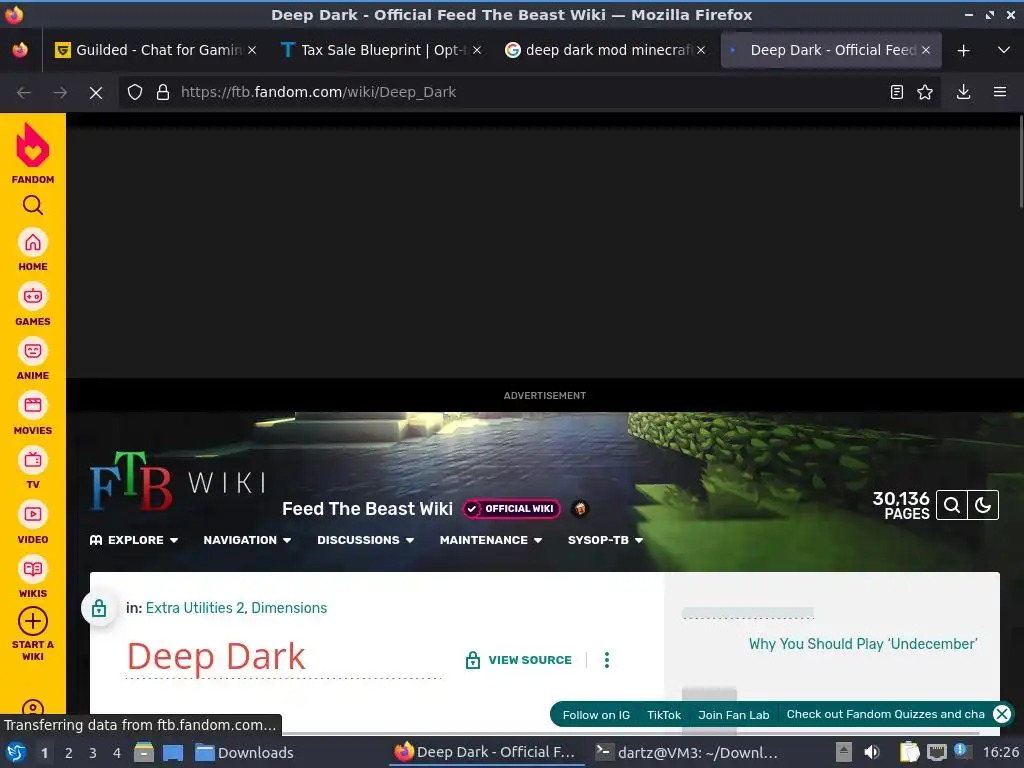
Task: Open volume control in system tray
Action: coord(872,752)
